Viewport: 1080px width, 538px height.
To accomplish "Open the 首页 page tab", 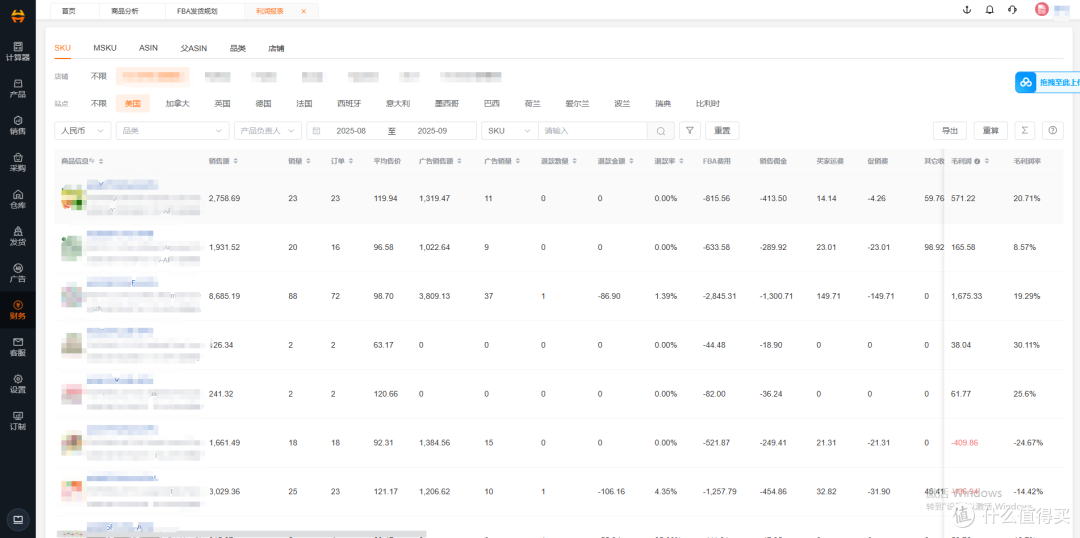I will tap(69, 12).
